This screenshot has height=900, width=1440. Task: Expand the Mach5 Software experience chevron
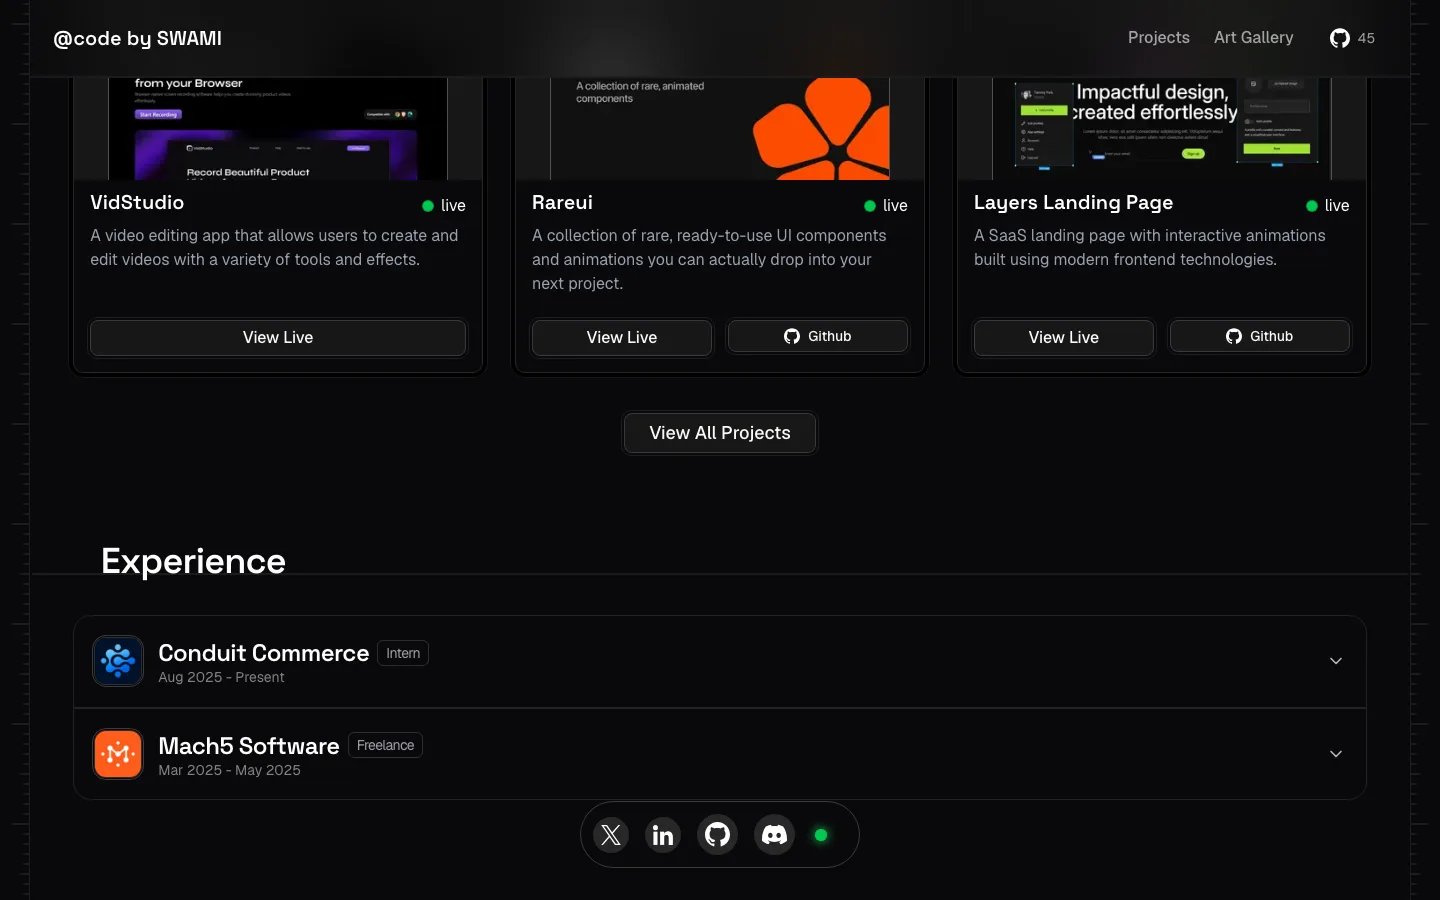[1336, 754]
